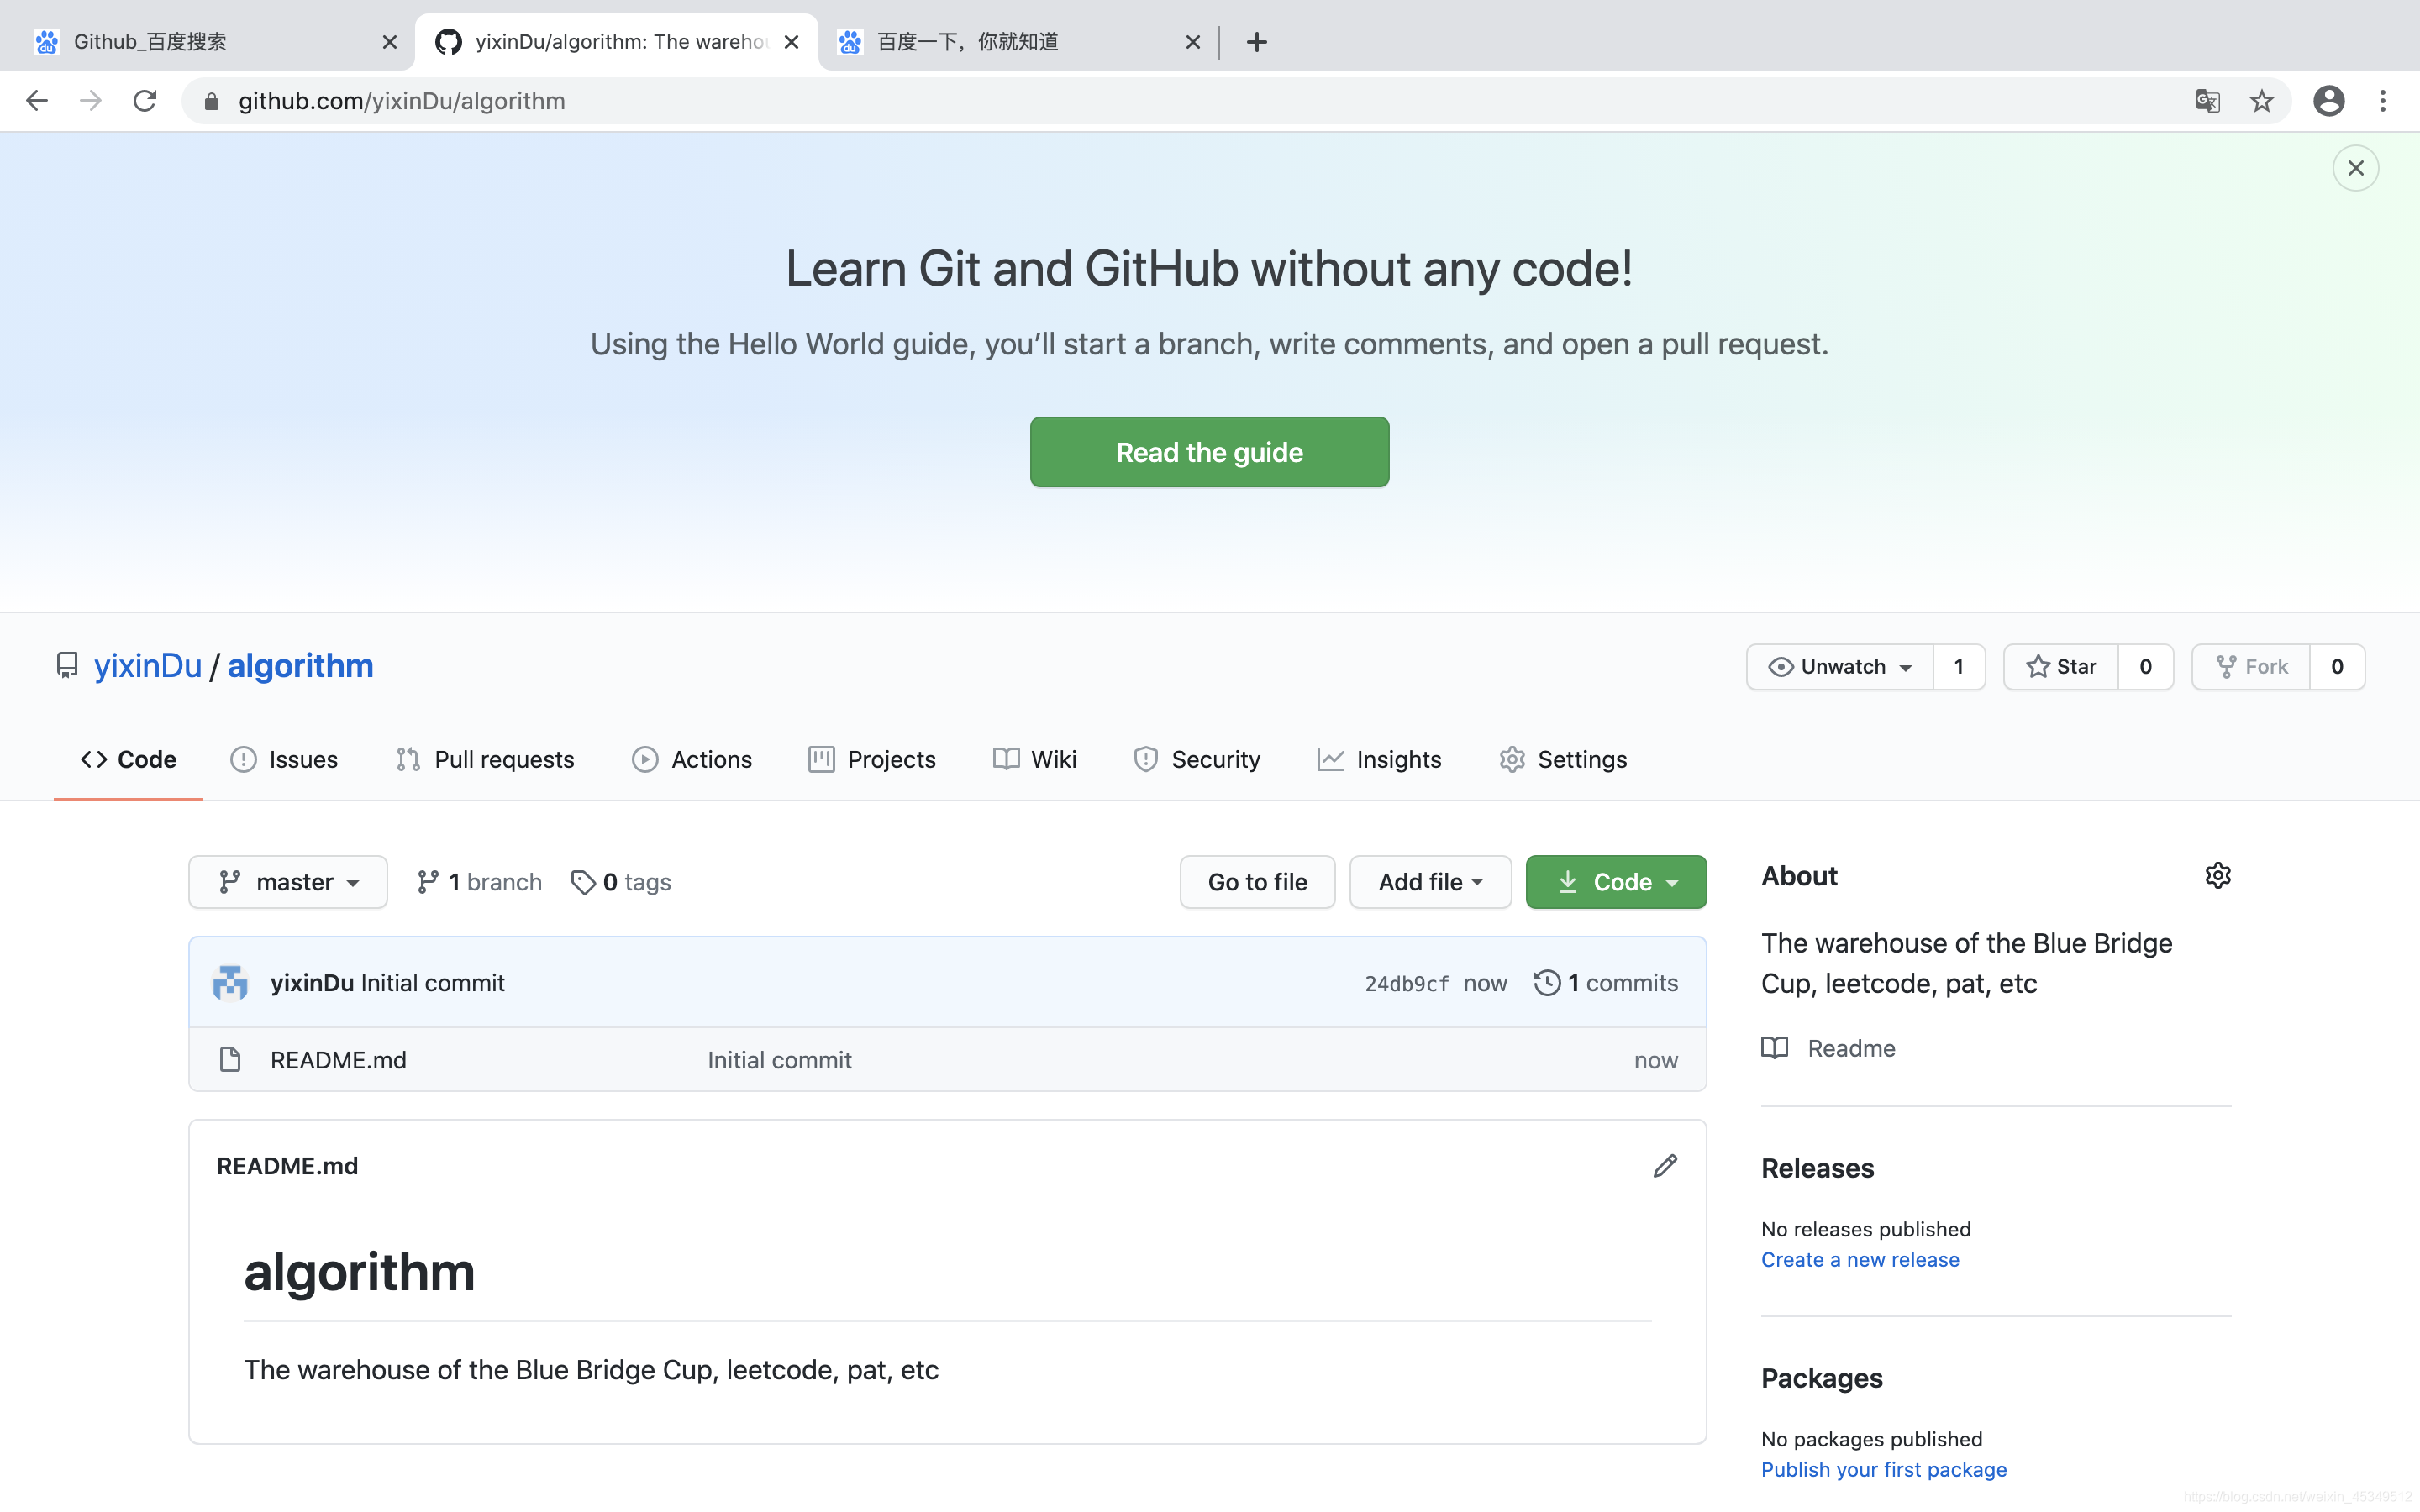Click the forks count 0

2337,667
